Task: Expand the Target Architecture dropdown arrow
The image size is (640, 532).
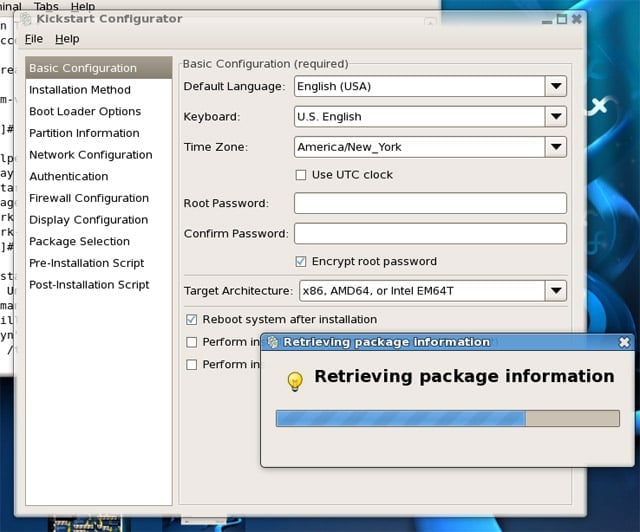Action: (556, 291)
